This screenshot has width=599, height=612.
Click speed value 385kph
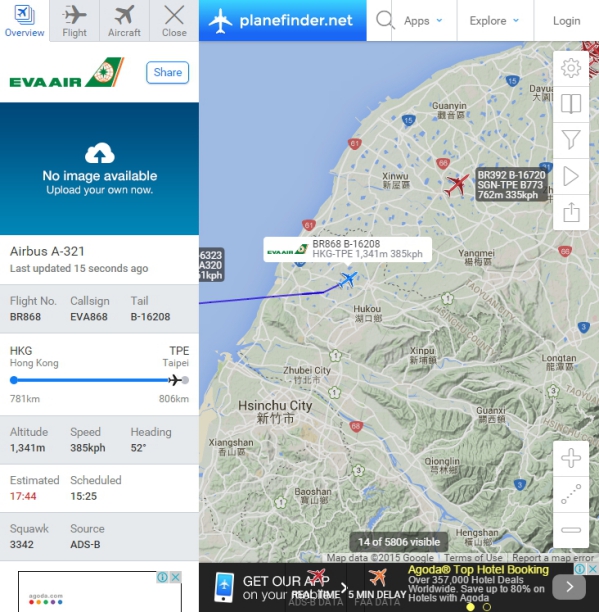coord(88,448)
